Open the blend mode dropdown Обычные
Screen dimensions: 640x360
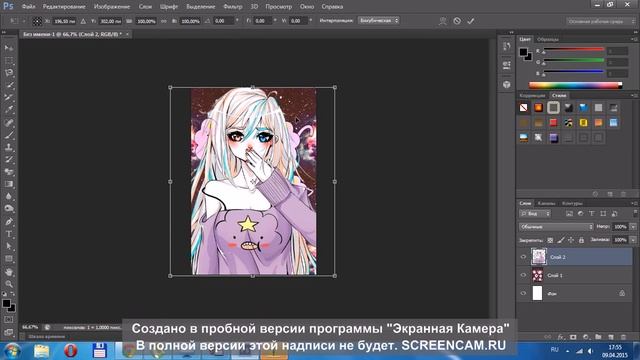pos(556,227)
